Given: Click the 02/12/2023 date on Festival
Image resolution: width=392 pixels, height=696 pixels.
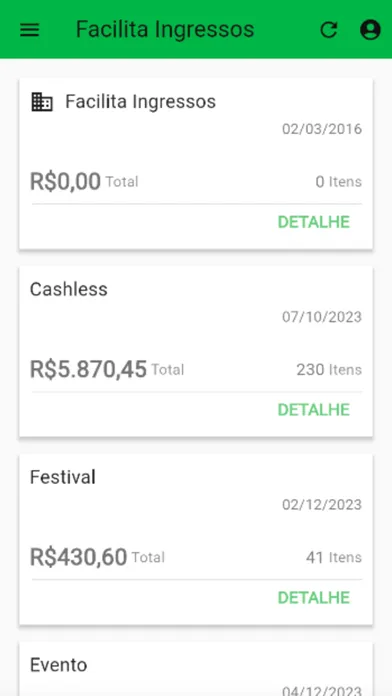Looking at the screenshot, I should (x=322, y=505).
